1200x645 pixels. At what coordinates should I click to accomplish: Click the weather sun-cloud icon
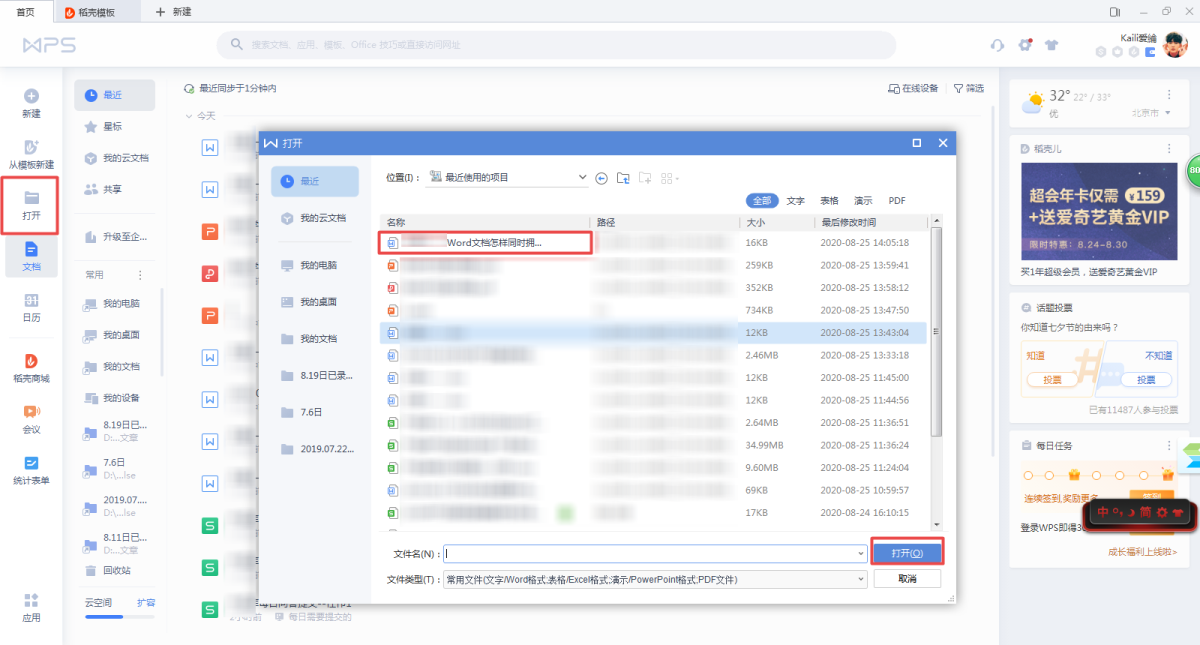click(x=1033, y=101)
